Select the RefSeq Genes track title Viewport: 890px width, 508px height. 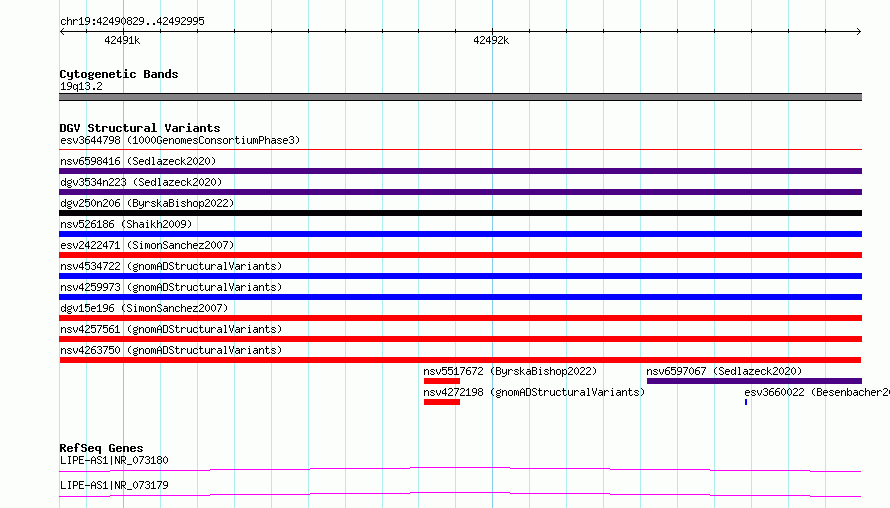[x=101, y=448]
